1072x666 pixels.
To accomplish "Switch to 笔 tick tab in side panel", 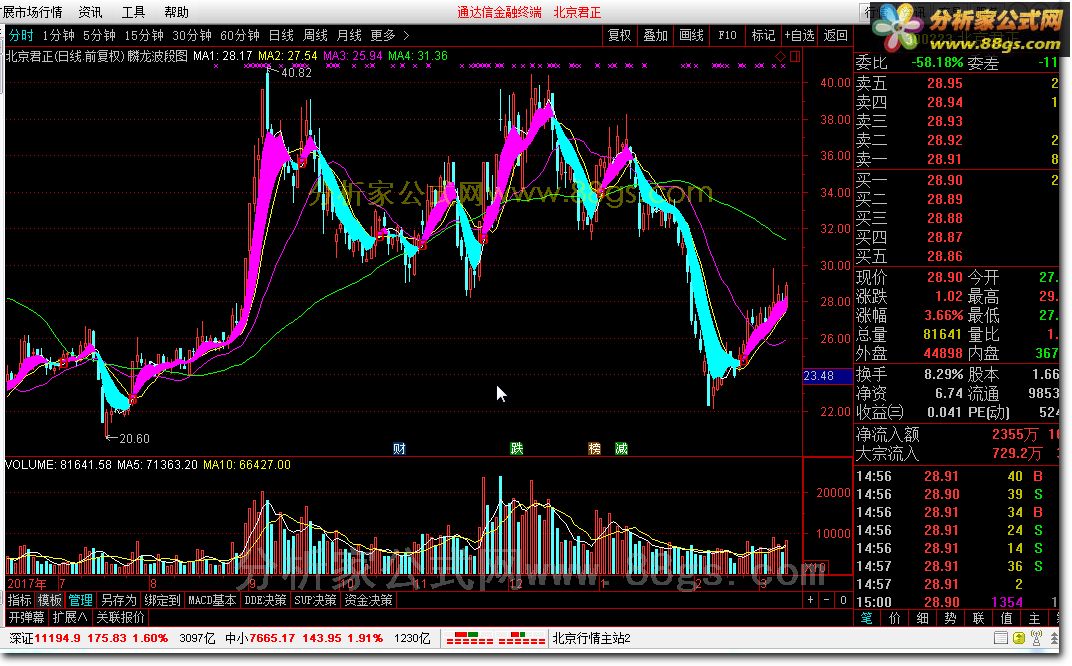I will pyautogui.click(x=866, y=618).
